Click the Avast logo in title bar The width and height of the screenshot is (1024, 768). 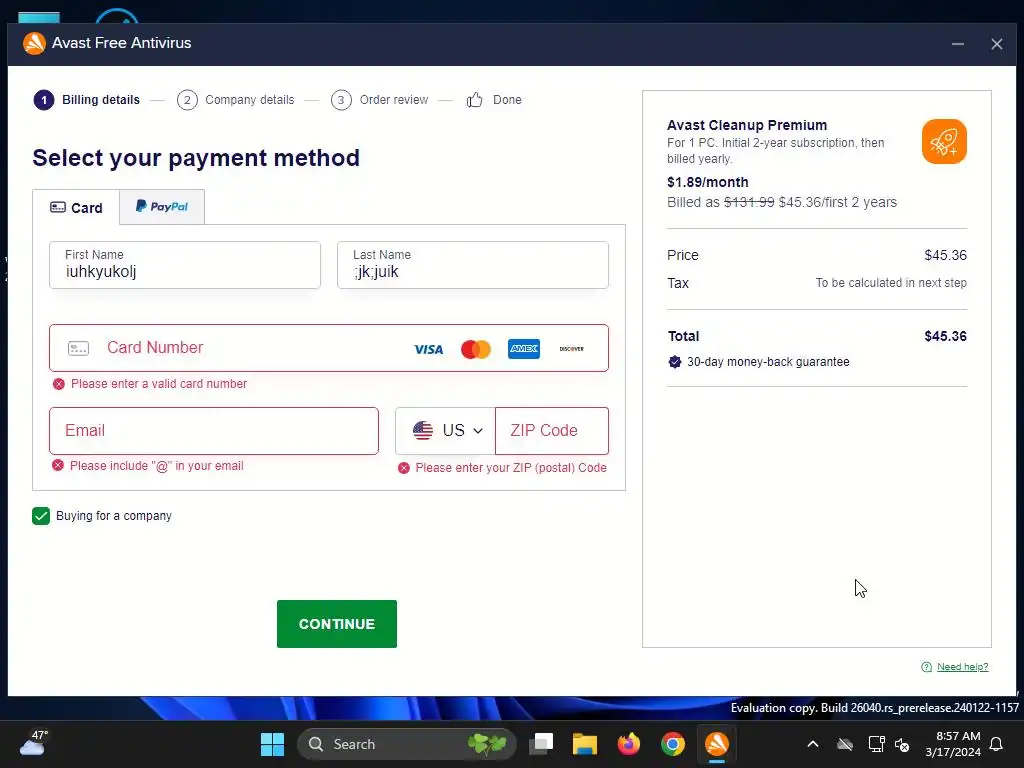(34, 43)
